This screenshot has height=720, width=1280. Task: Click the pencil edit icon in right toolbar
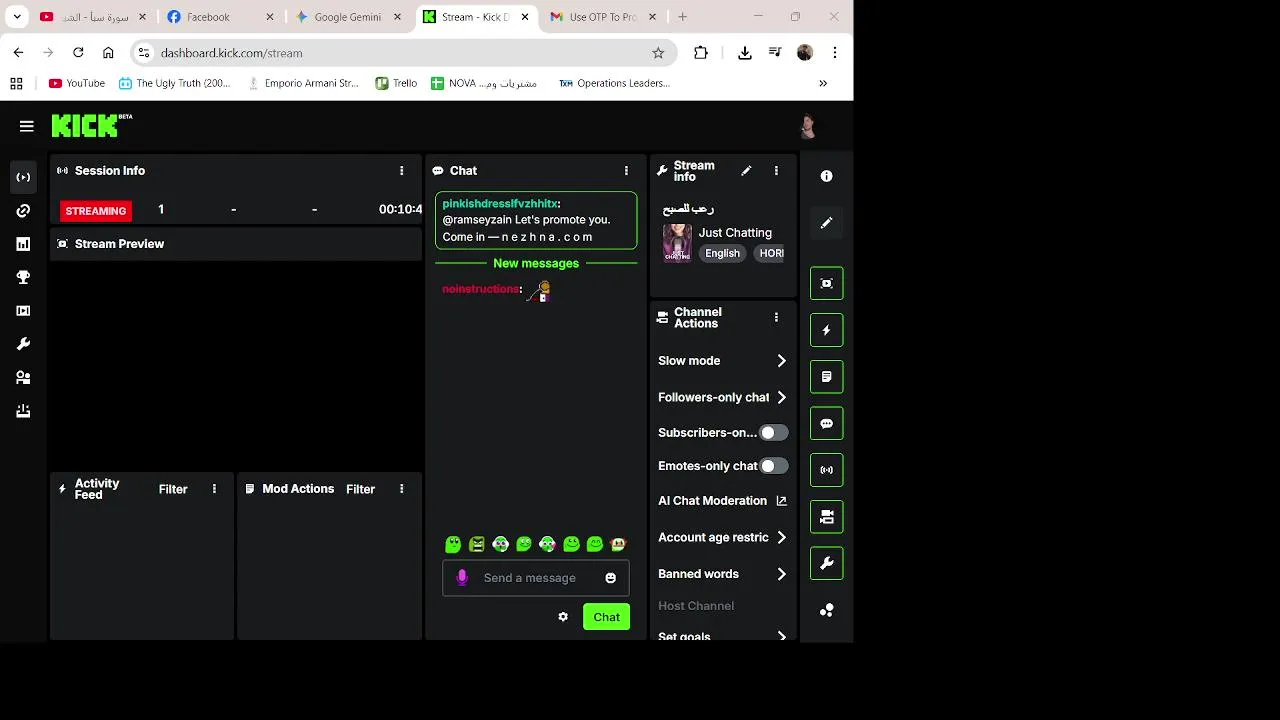click(826, 223)
